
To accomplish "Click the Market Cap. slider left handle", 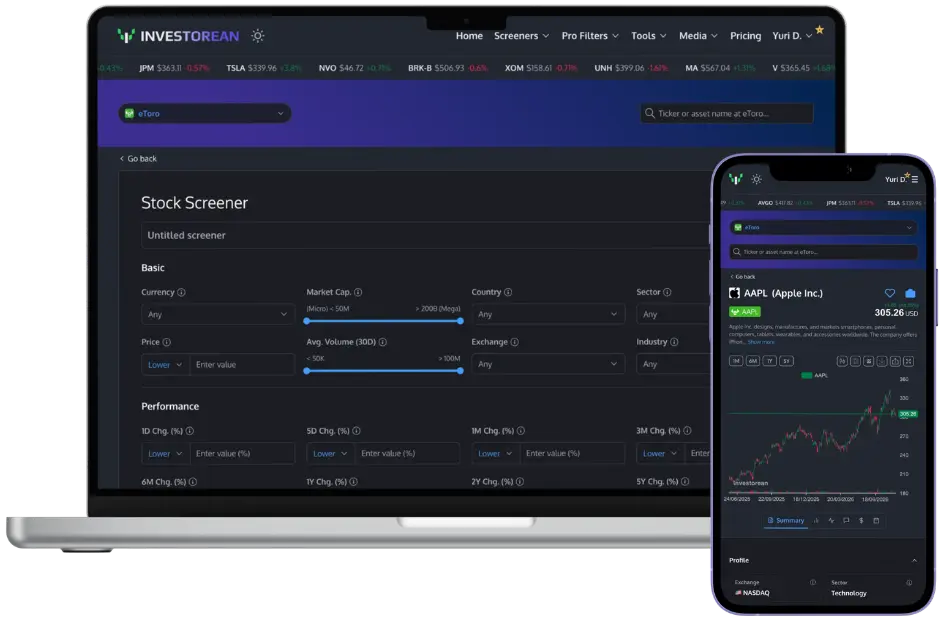I will point(307,321).
